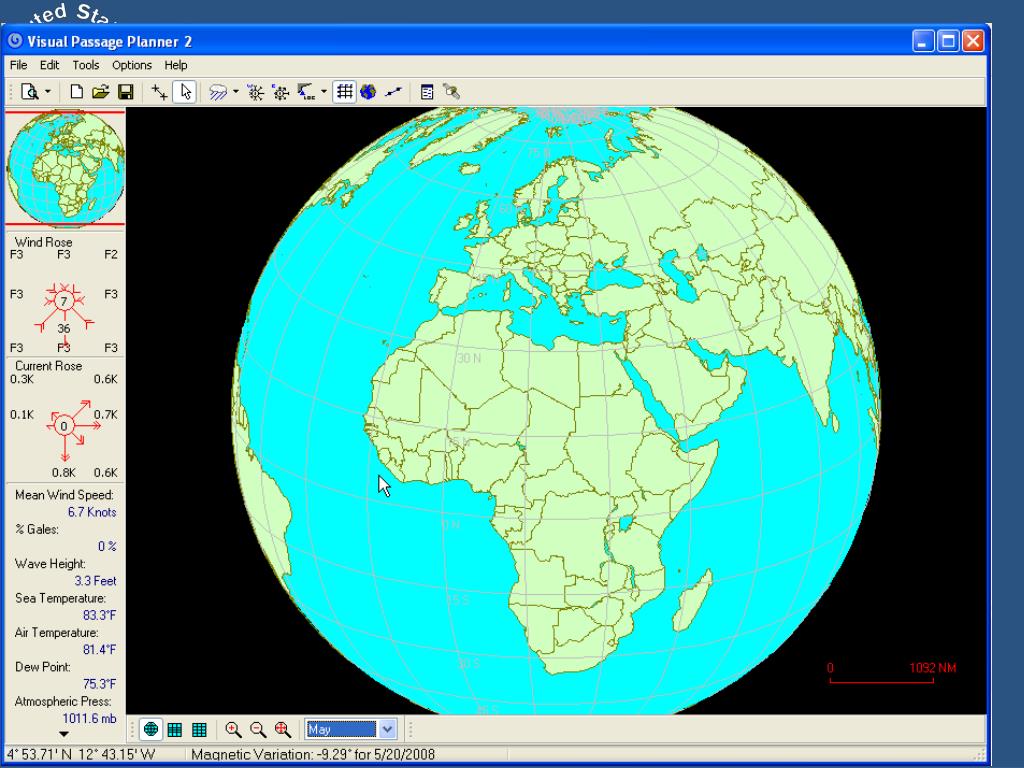Click the wind rose diagram center circle

click(x=63, y=301)
